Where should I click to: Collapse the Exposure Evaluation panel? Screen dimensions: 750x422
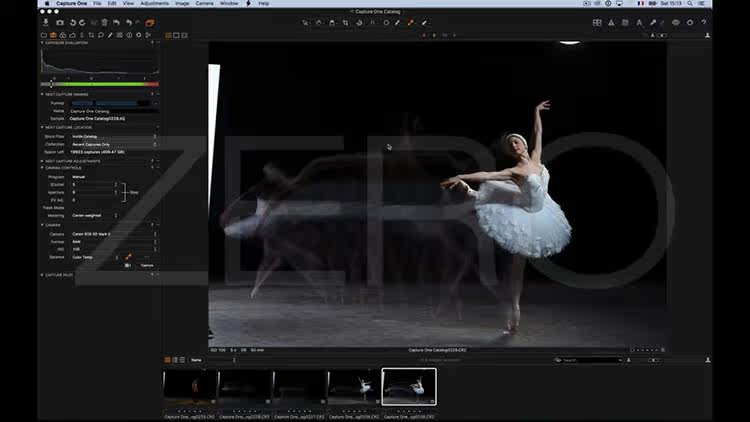[x=42, y=43]
